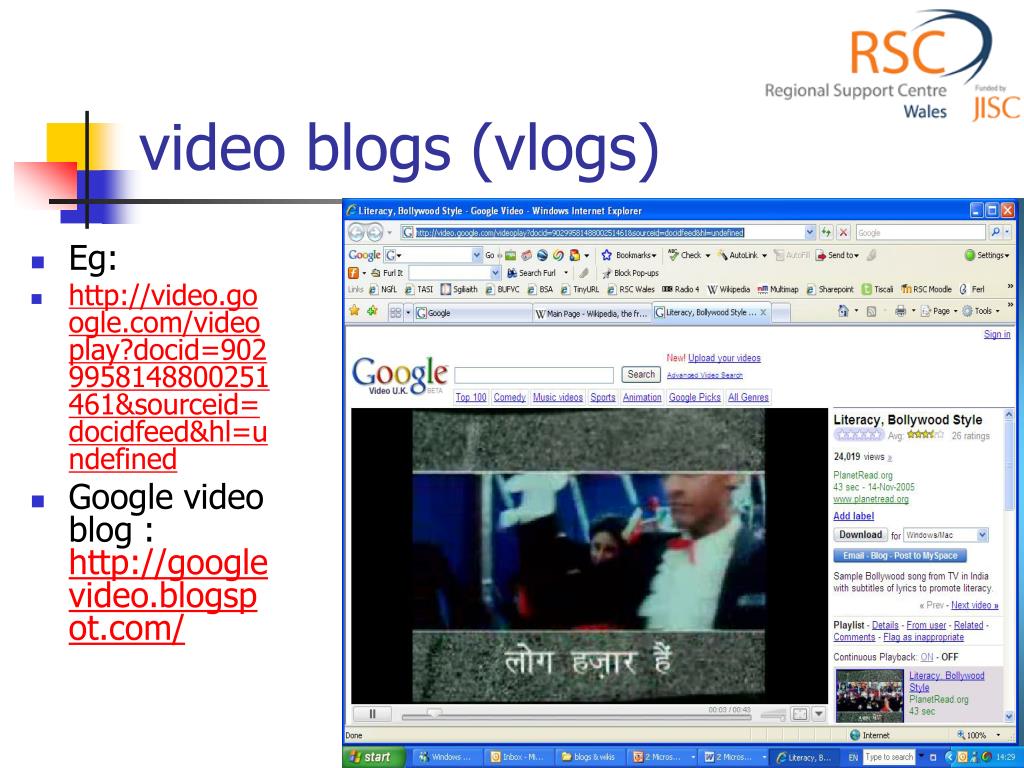The width and height of the screenshot is (1024, 768).
Task: Adjust the video volume slider
Action: click(x=773, y=715)
